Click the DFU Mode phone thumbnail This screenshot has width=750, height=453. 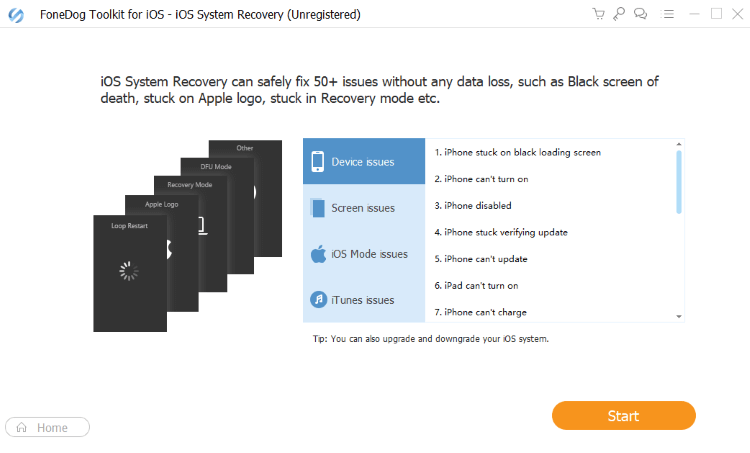click(x=216, y=167)
